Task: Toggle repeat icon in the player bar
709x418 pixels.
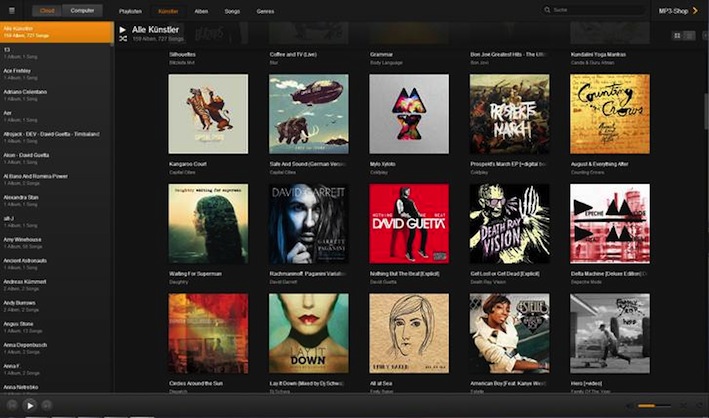Action: 700,406
